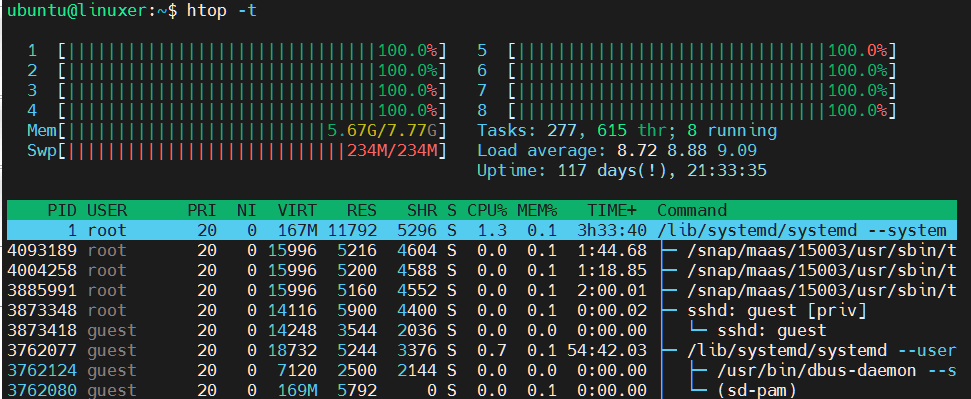
Task: Click the 615 thr thread count
Action: pyautogui.click(x=632, y=131)
